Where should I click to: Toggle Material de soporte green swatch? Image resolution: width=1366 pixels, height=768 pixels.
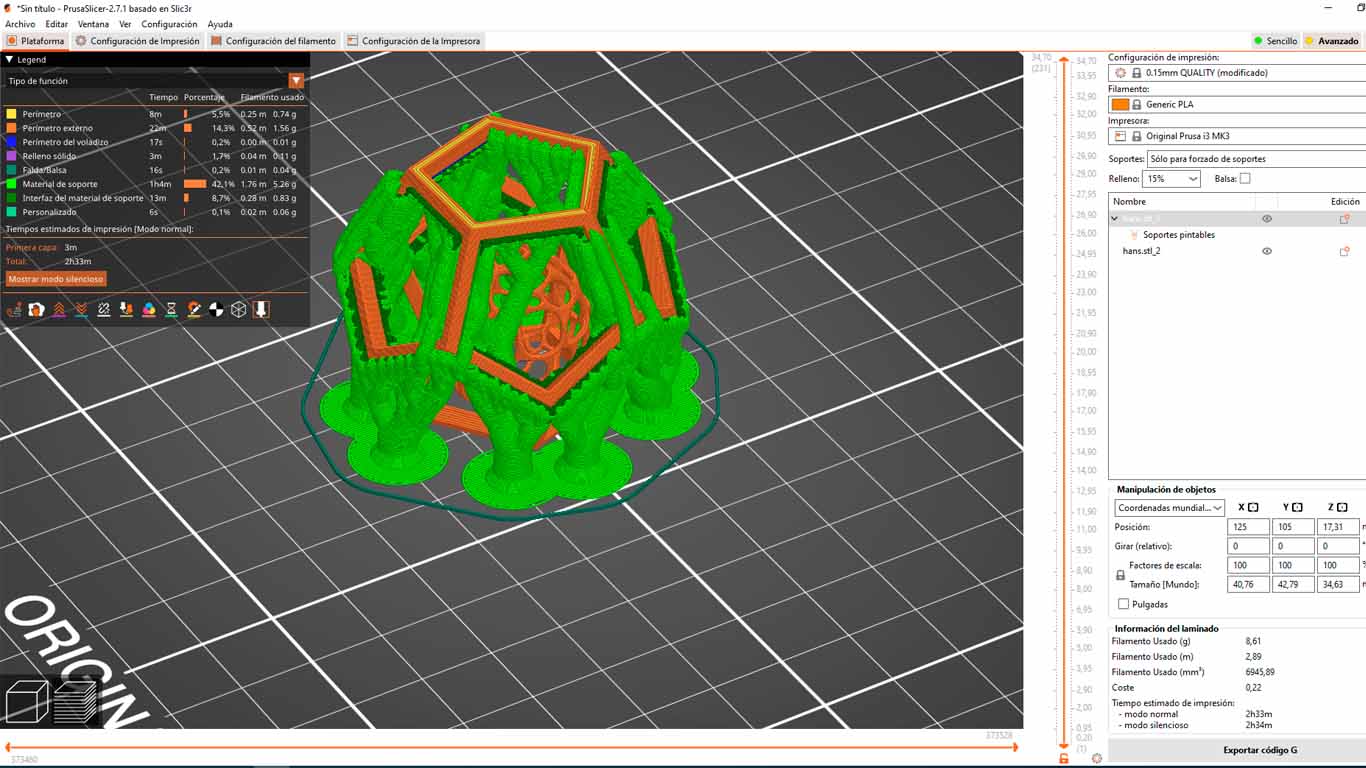[x=11, y=184]
